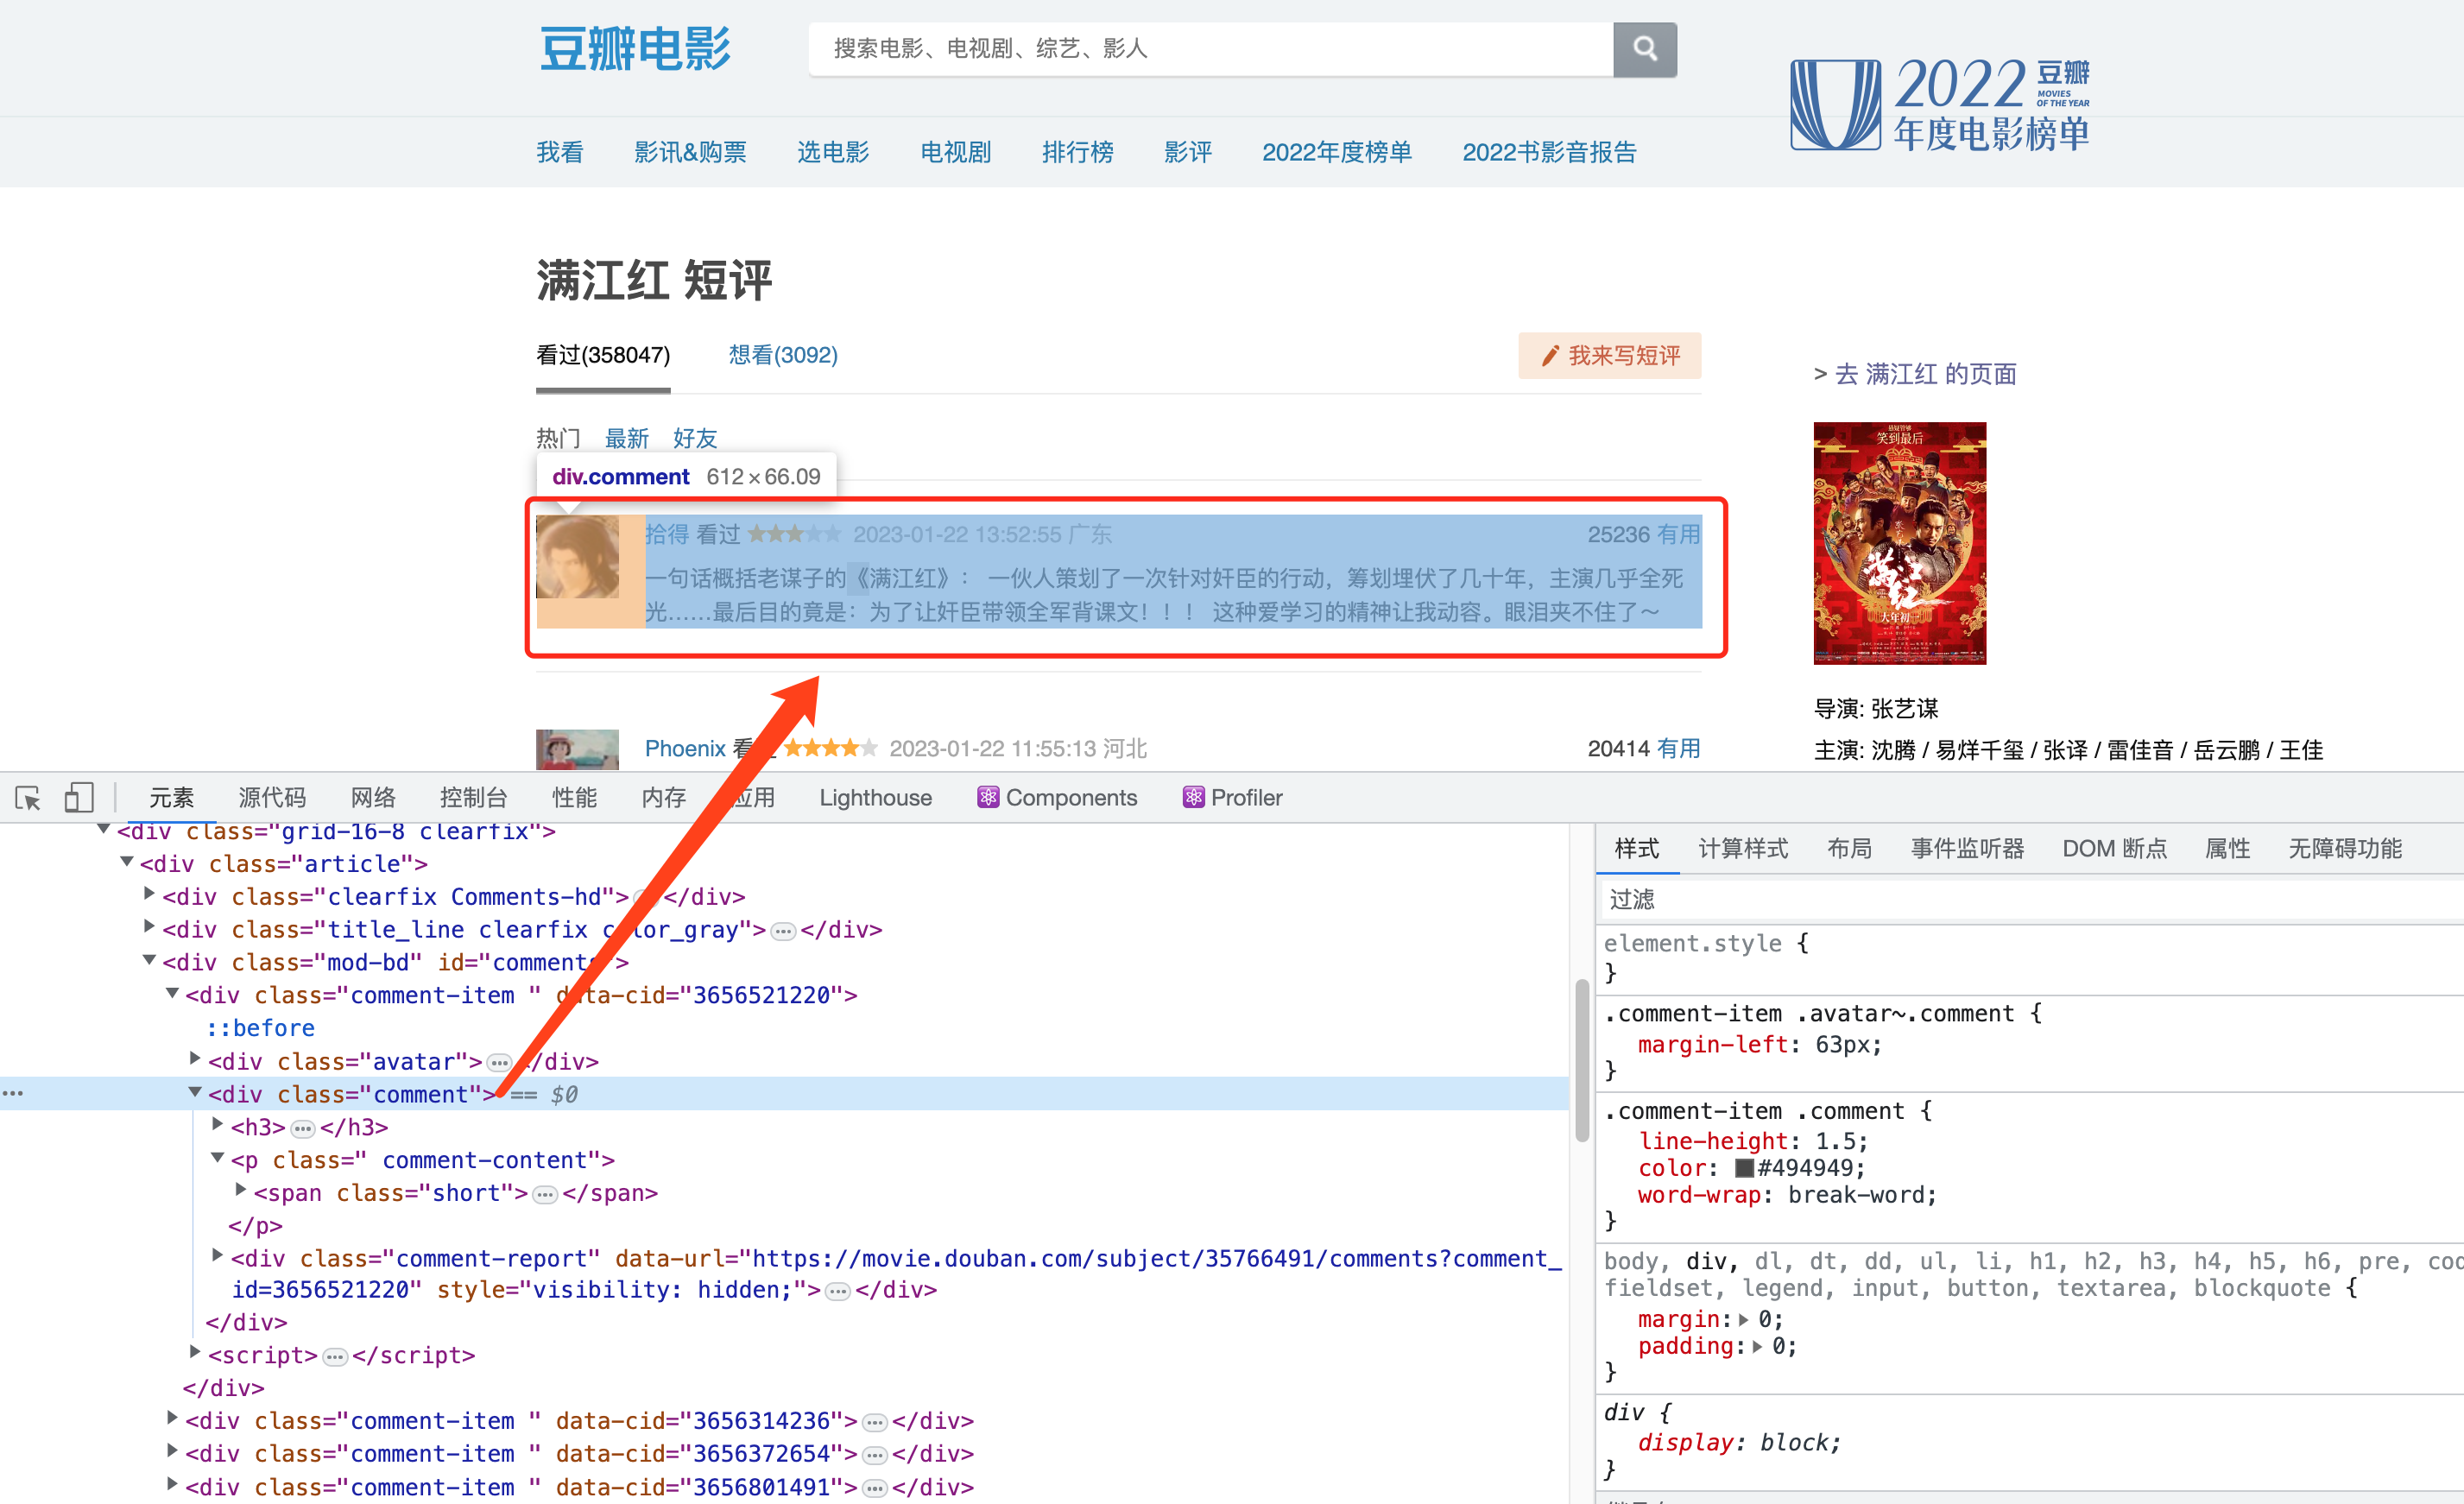Click the search icon in the toolbar
2464x1504 pixels.
pyautogui.click(x=1642, y=47)
